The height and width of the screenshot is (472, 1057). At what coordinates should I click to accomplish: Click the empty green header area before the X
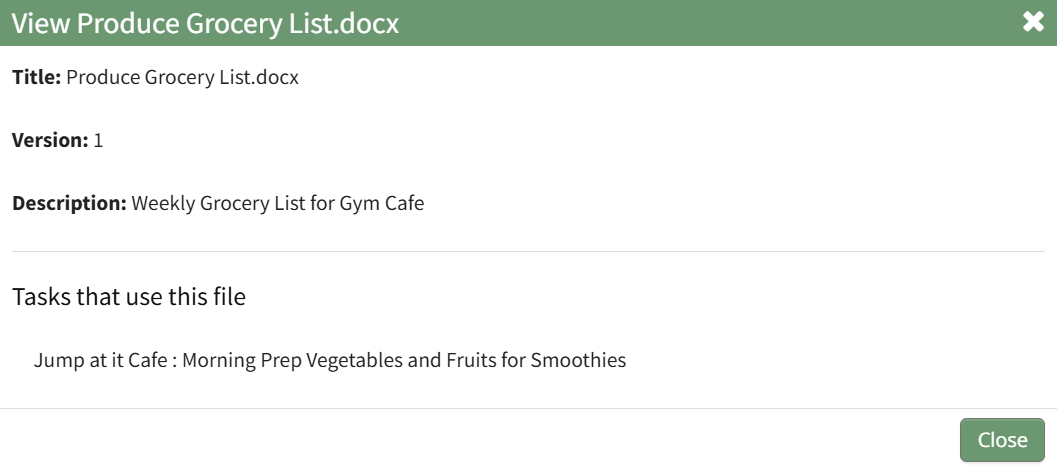tap(700, 22)
